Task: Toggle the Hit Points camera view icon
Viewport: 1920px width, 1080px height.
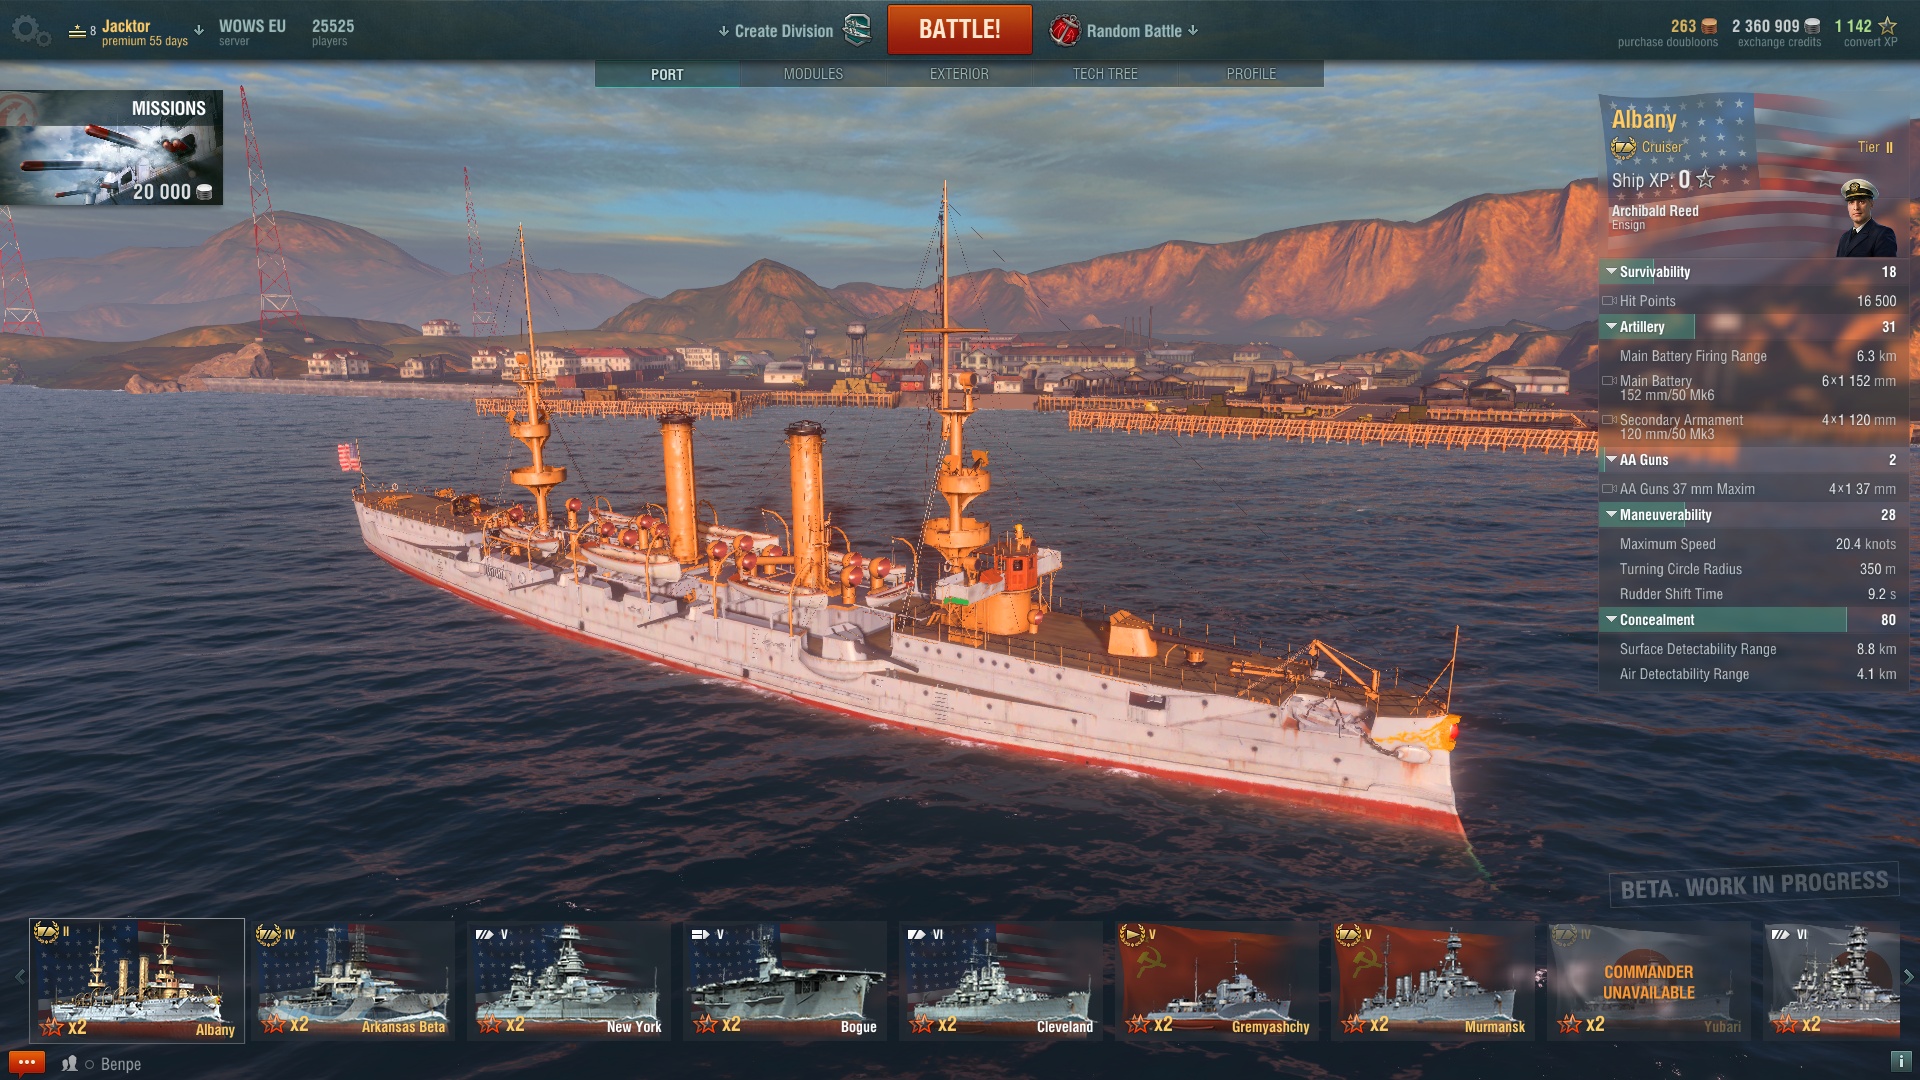Action: click(x=1609, y=301)
